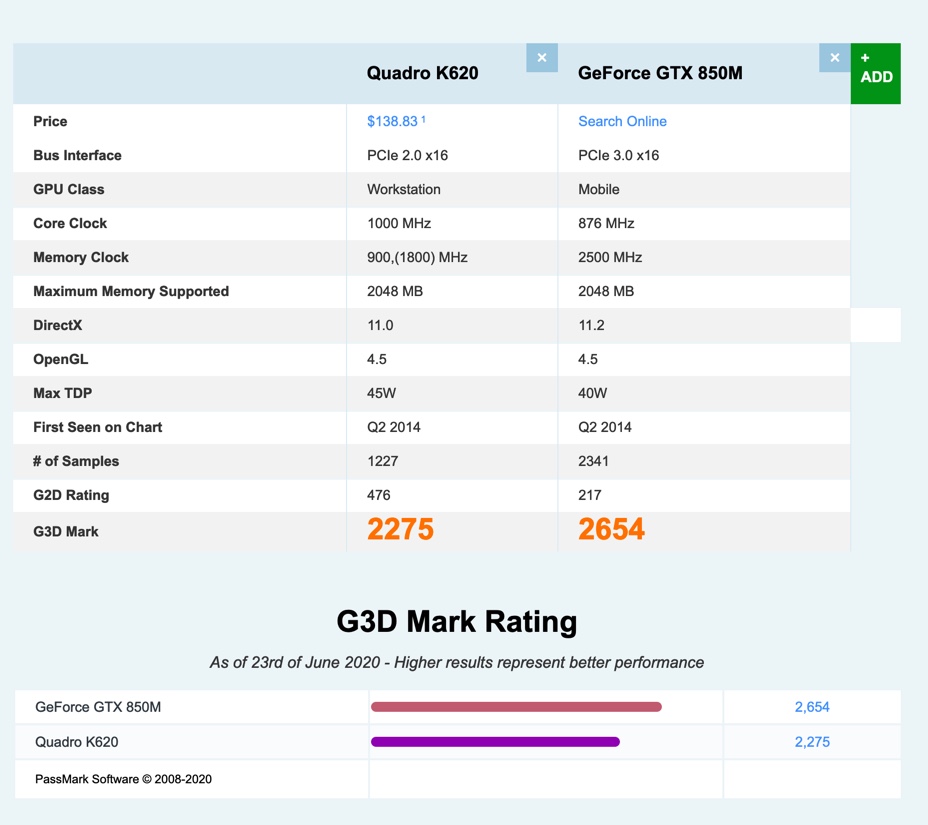
Task: Click the Memory Clock row label
Action: coord(81,257)
